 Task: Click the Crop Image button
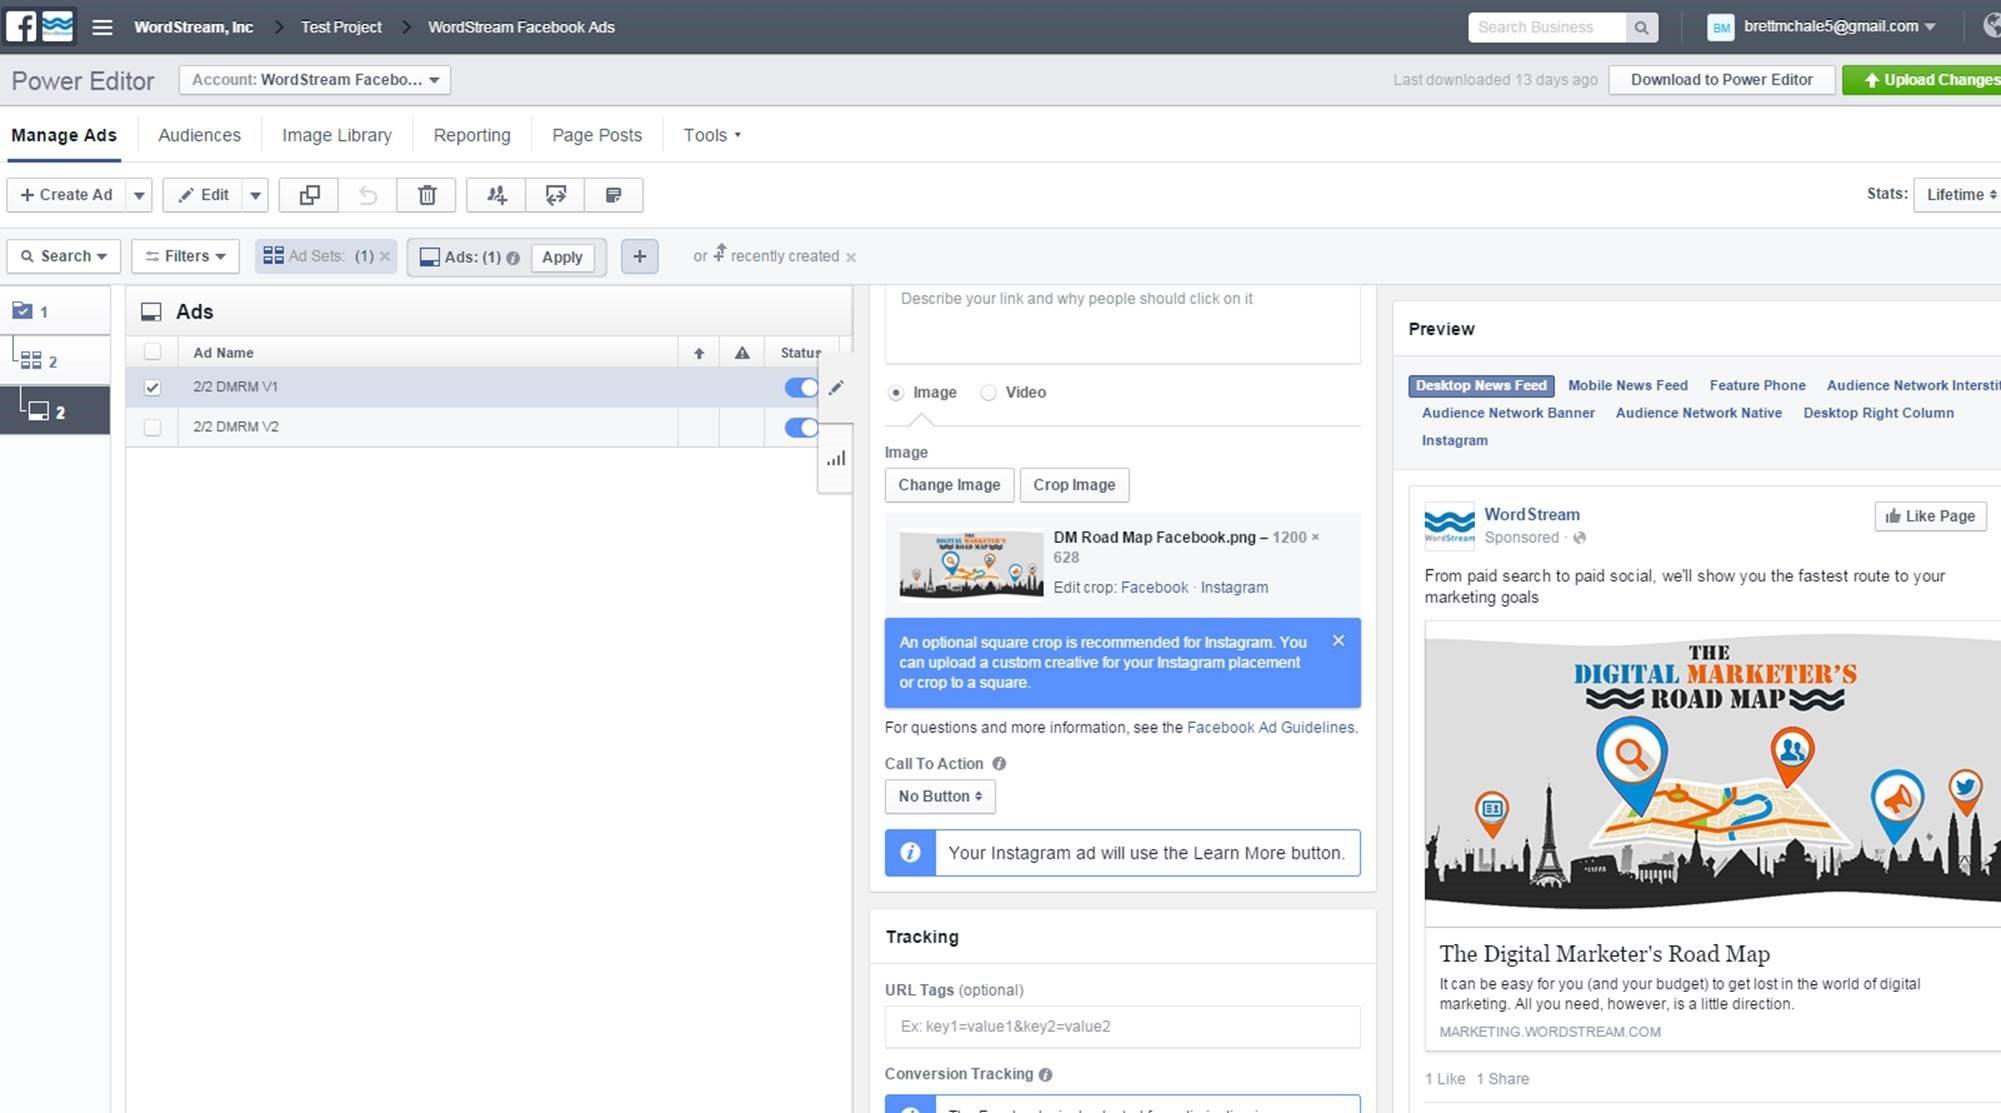coord(1073,485)
